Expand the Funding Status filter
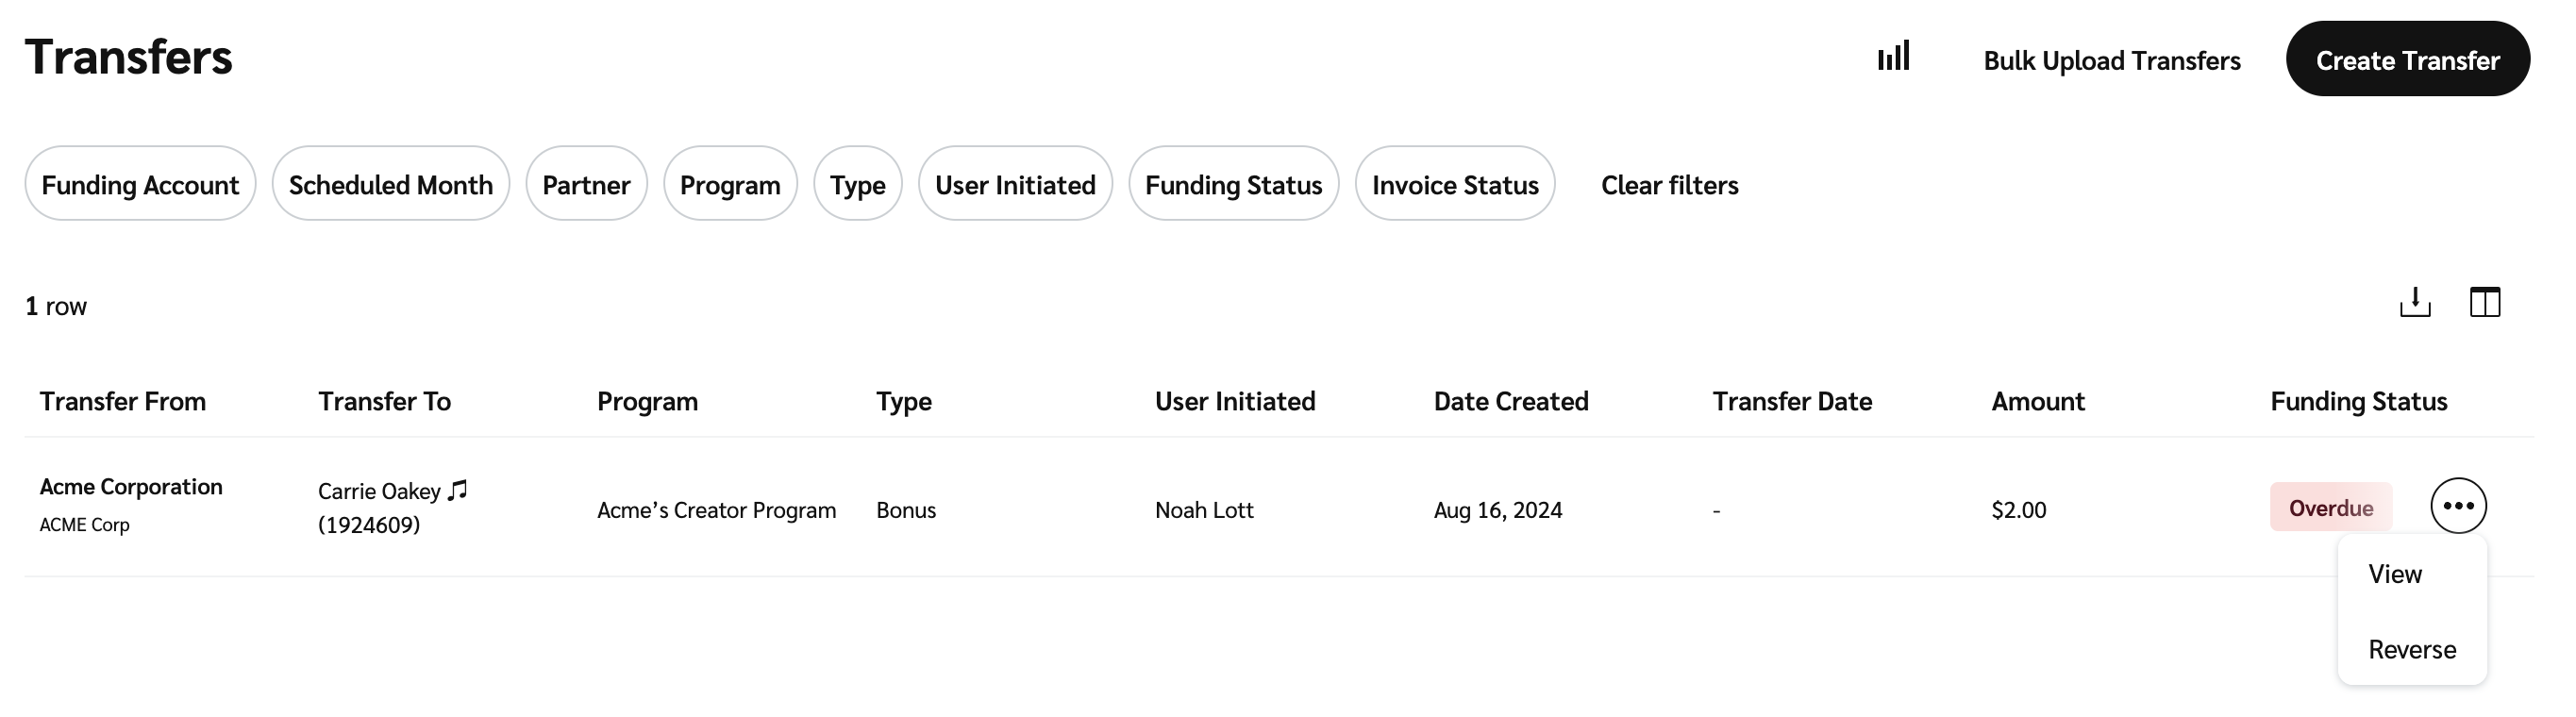2576x717 pixels. pos(1233,185)
